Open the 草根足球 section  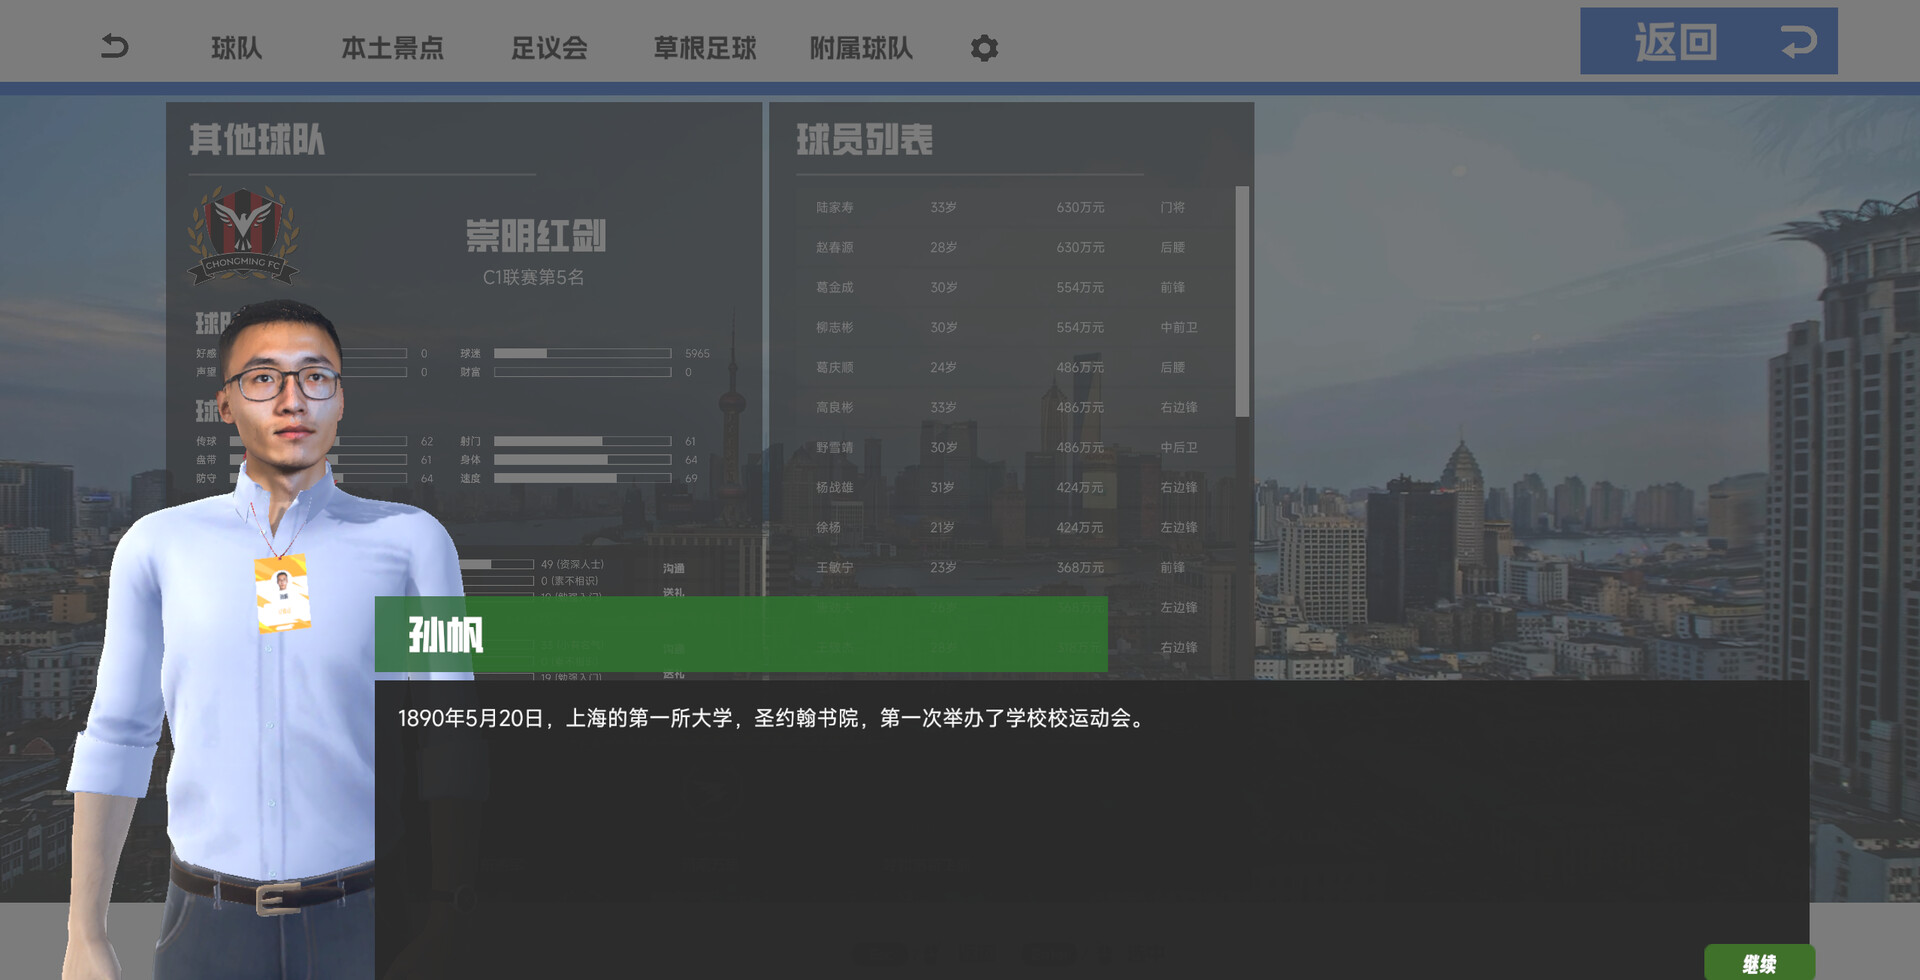pyautogui.click(x=702, y=47)
